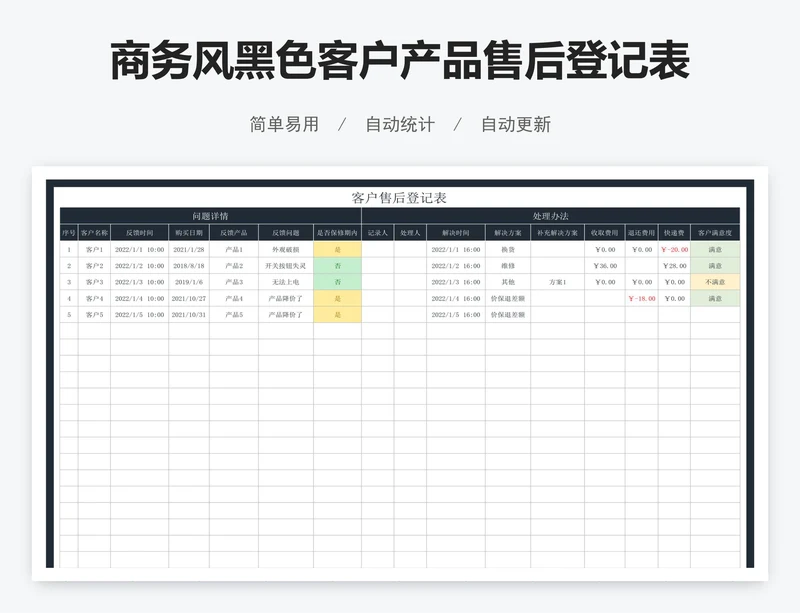
Task: Select the 产品2 cell
Action: (234, 266)
